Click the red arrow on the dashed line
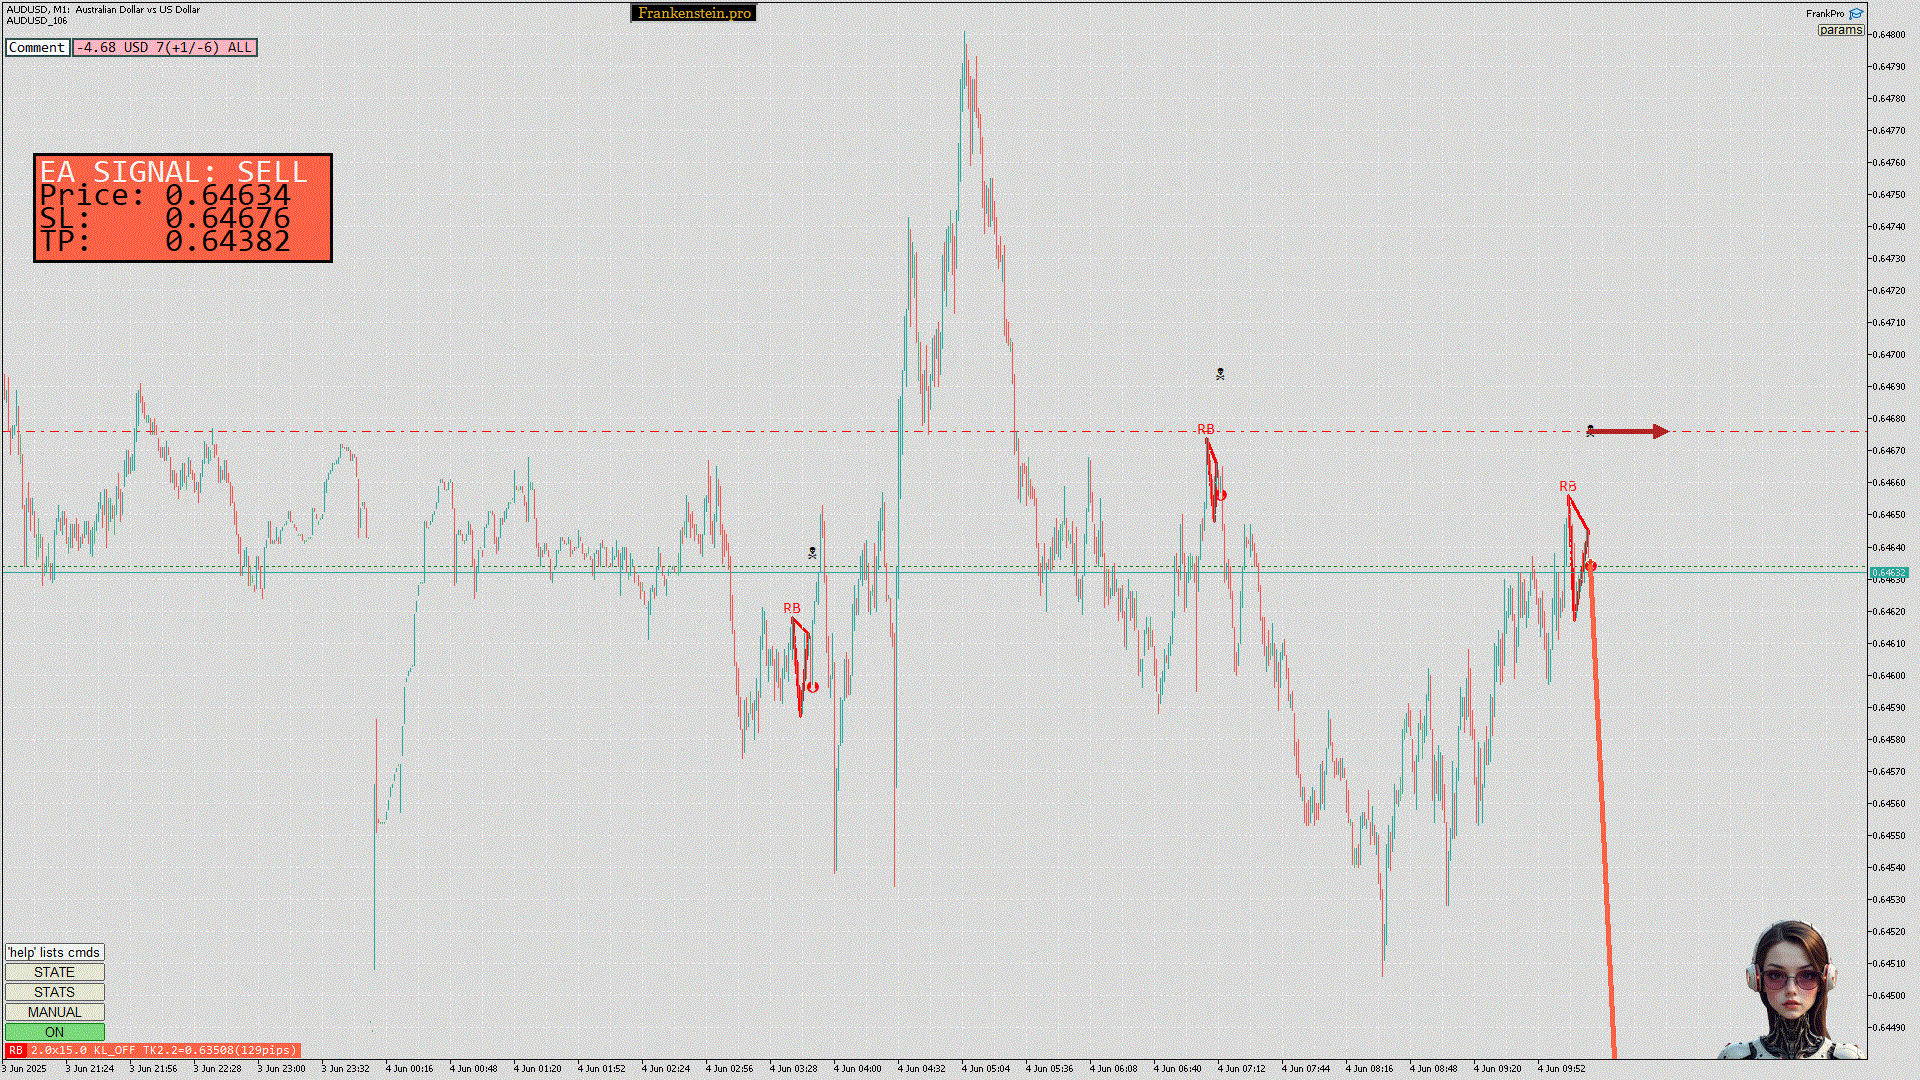 [1630, 431]
